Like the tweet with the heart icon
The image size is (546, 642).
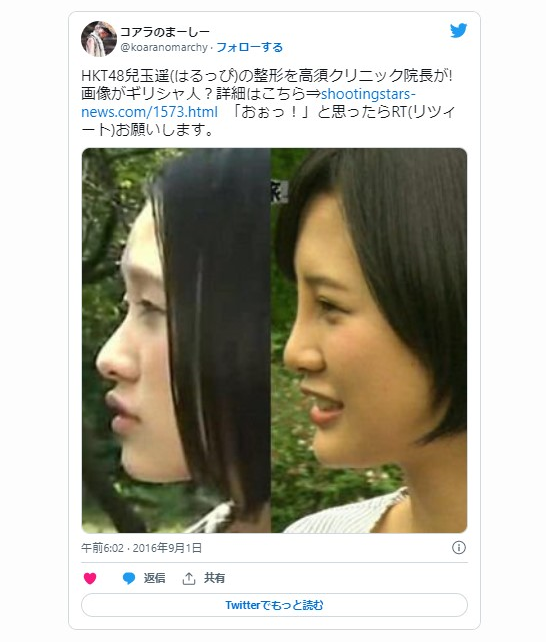coord(90,578)
